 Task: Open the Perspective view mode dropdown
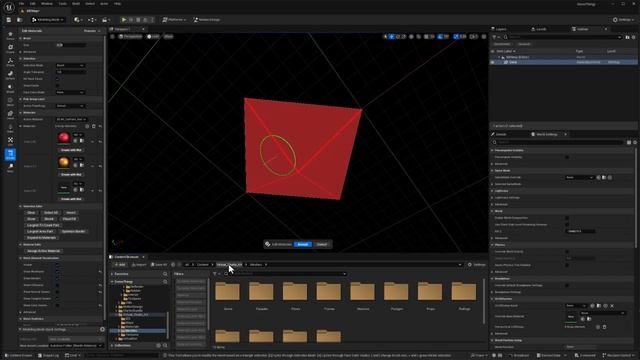tap(130, 36)
